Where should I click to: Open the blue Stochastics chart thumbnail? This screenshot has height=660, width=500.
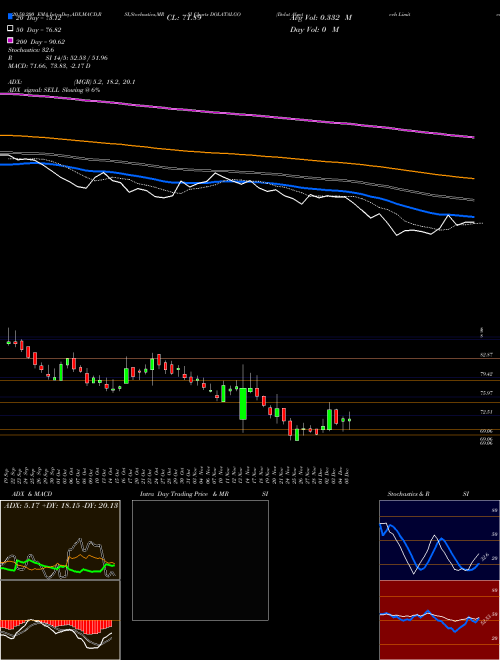[x=439, y=540]
